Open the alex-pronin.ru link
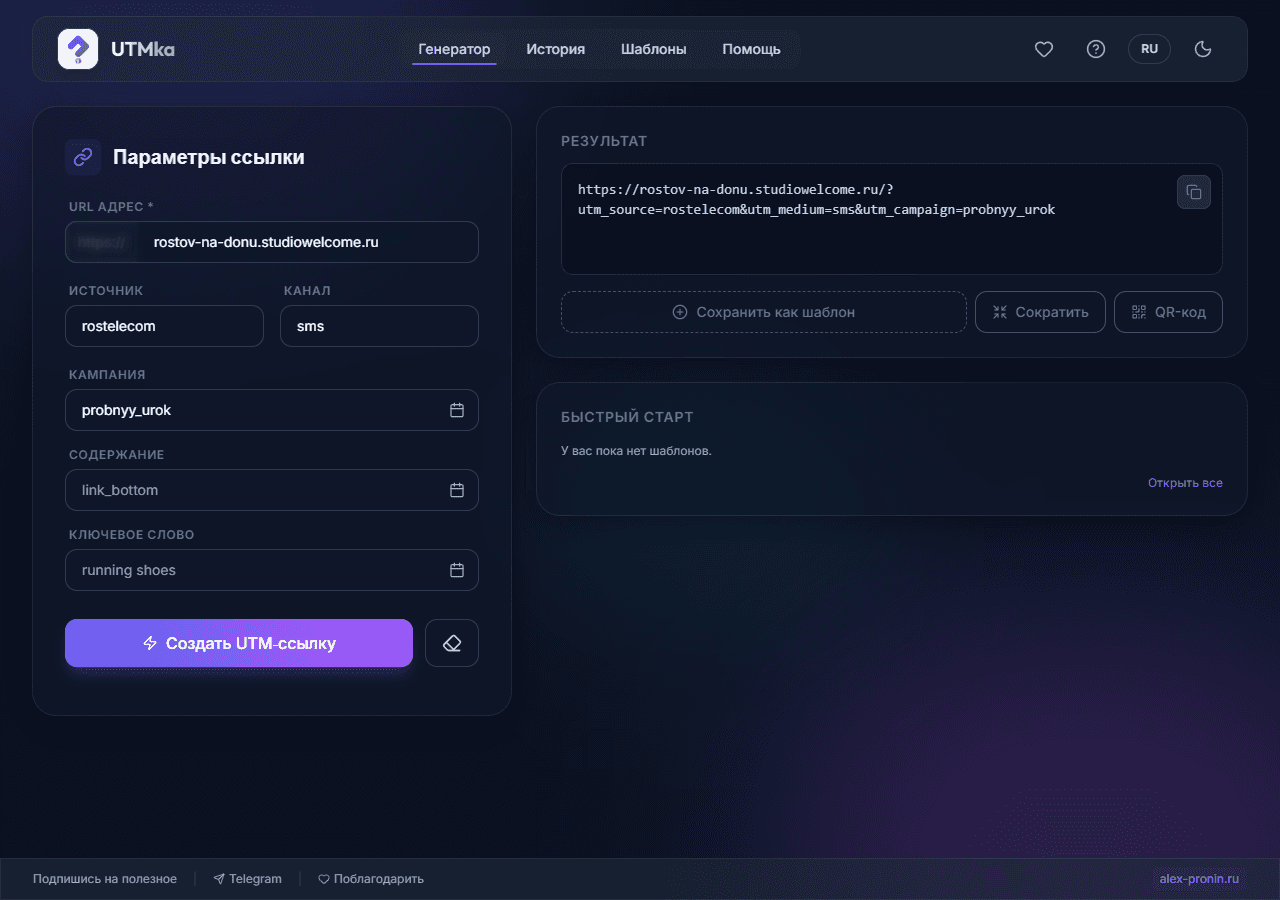 coord(1199,879)
